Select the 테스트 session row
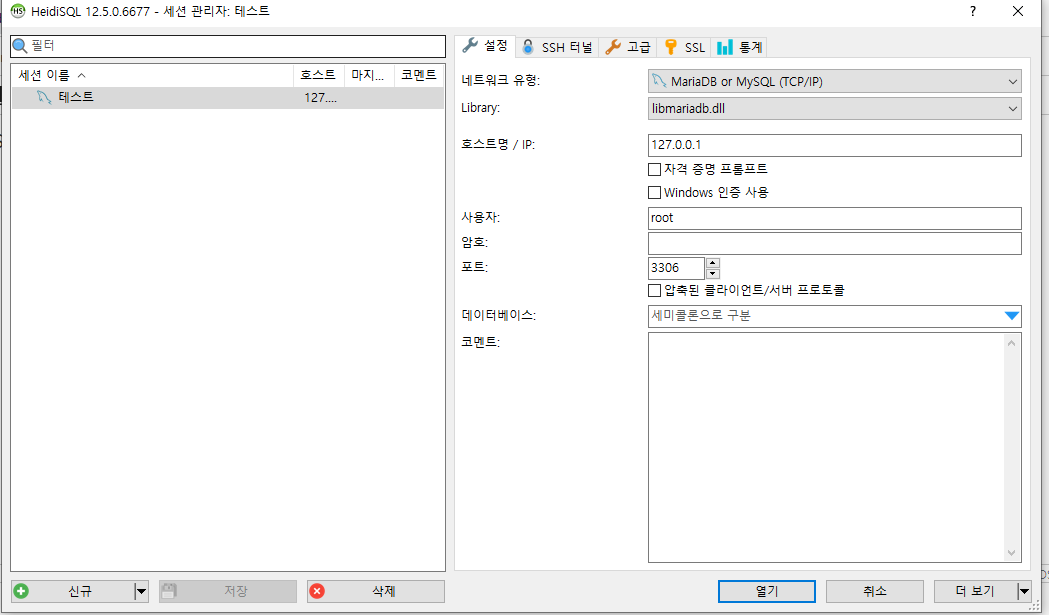This screenshot has height=615, width=1049. 227,98
